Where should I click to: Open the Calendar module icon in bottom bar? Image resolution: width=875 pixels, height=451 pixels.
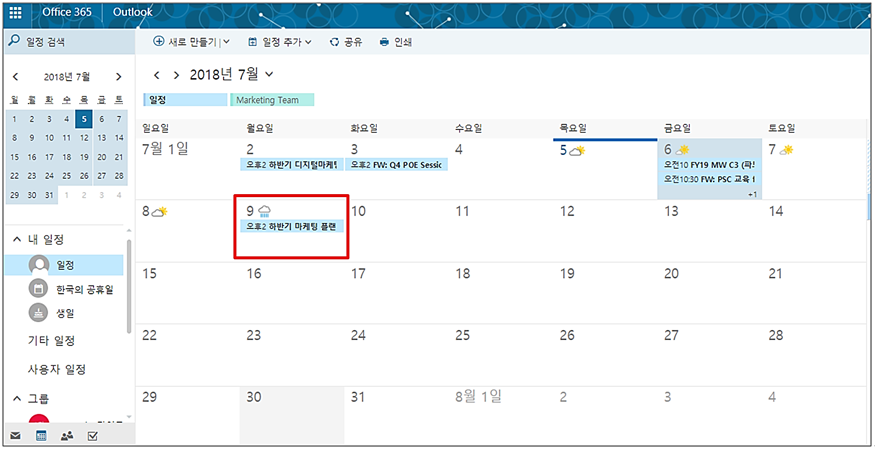(x=41, y=436)
